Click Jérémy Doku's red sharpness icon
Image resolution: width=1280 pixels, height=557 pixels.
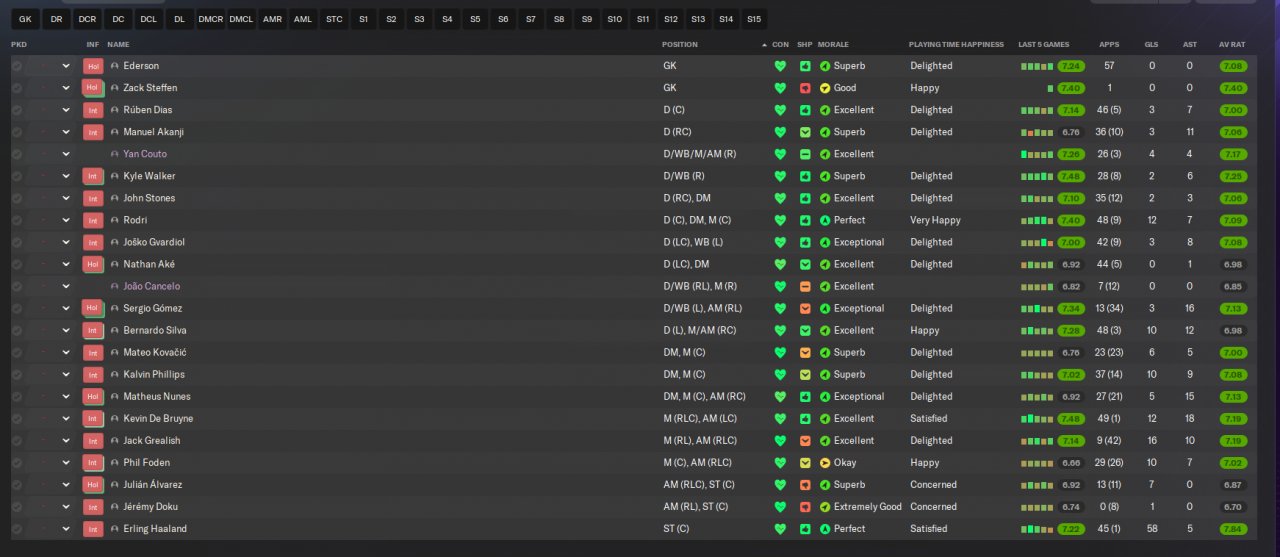click(x=805, y=507)
